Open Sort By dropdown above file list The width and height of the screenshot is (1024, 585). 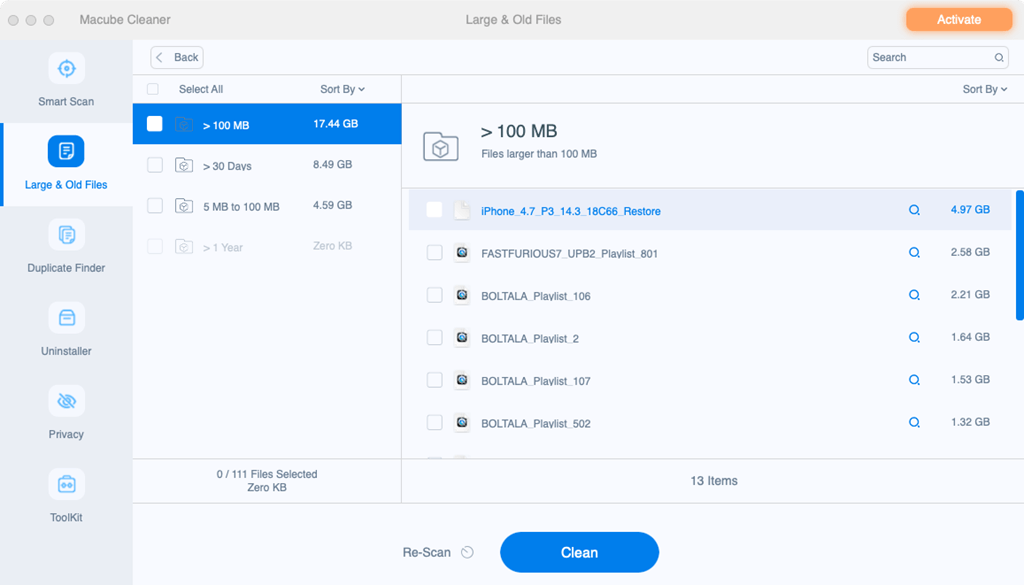(985, 89)
